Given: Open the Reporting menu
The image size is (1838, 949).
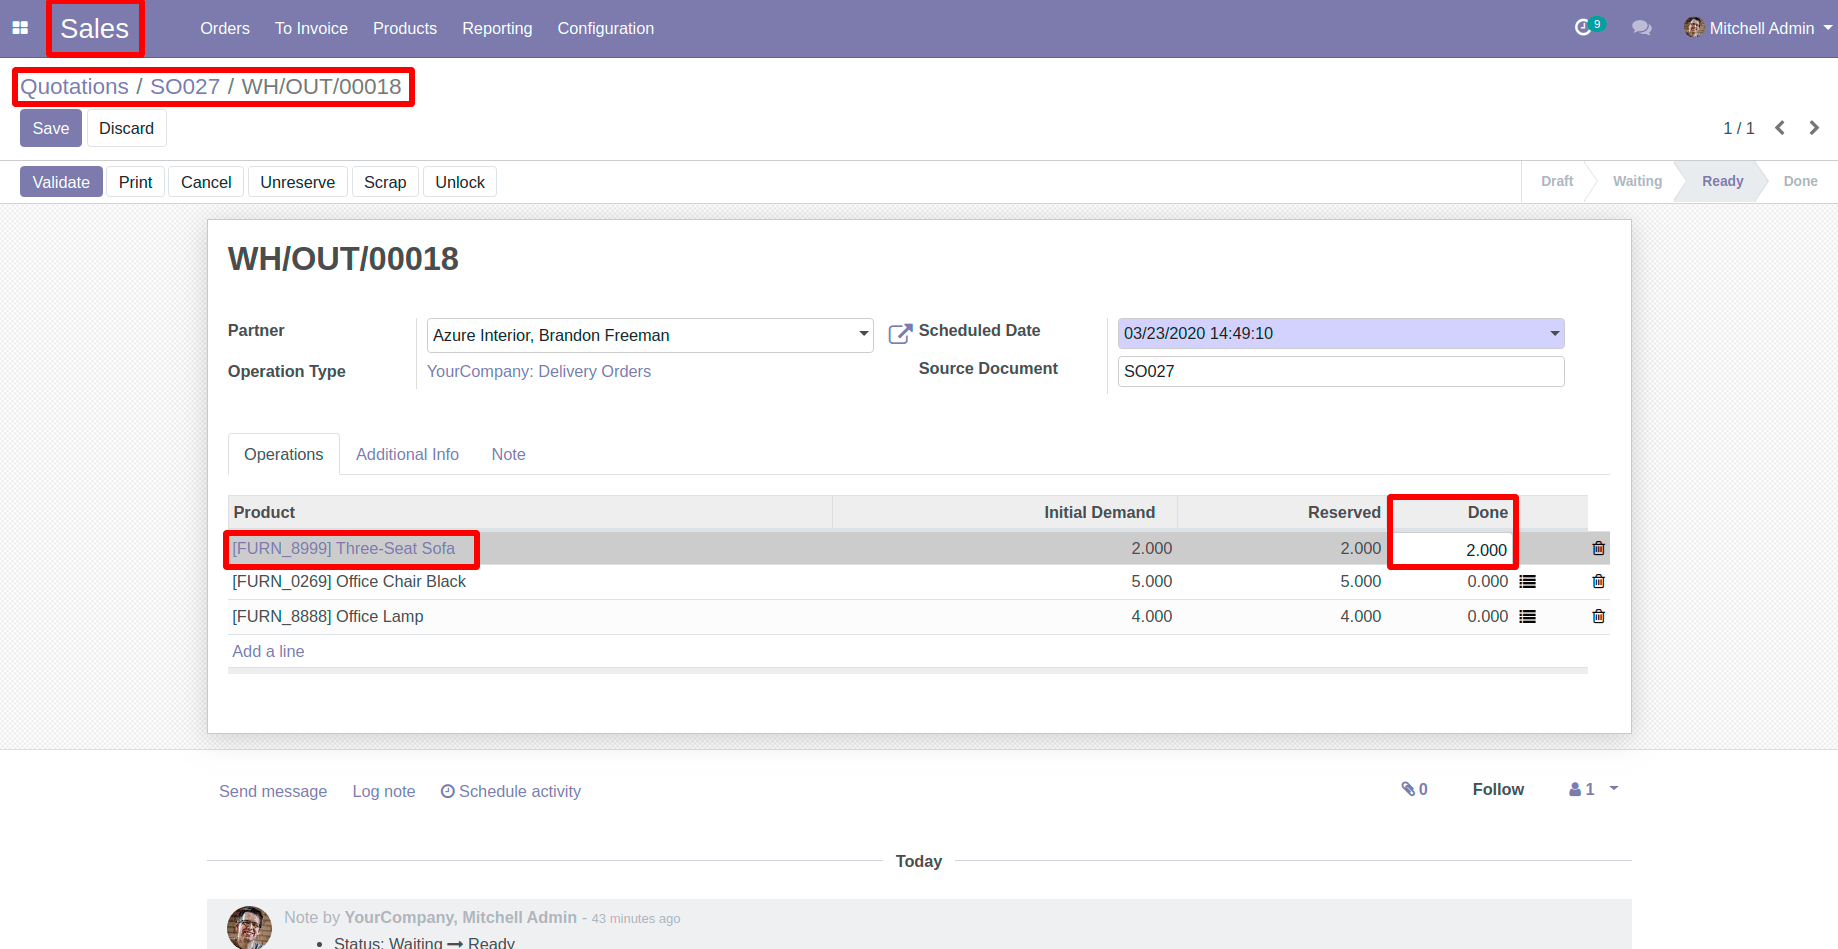Looking at the screenshot, I should coord(497,28).
